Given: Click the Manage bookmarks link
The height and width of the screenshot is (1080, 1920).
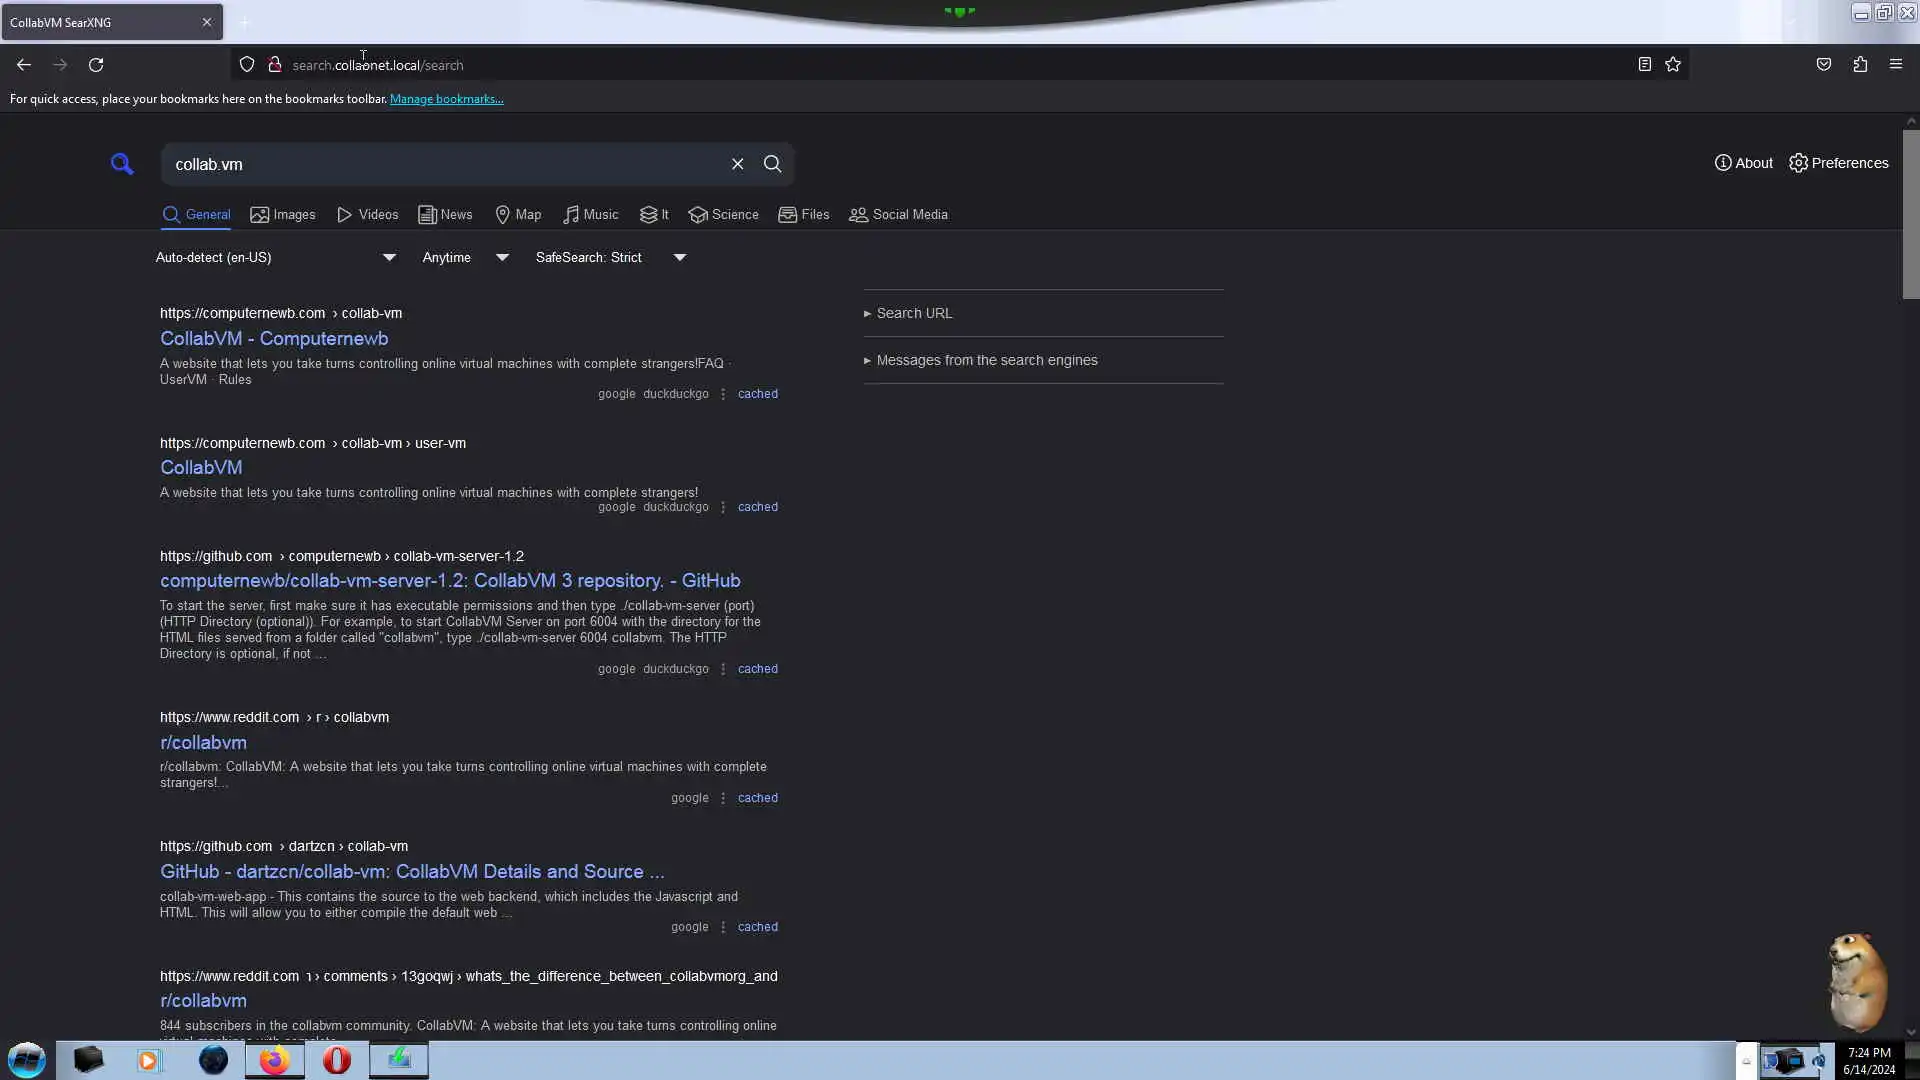Looking at the screenshot, I should pyautogui.click(x=446, y=99).
